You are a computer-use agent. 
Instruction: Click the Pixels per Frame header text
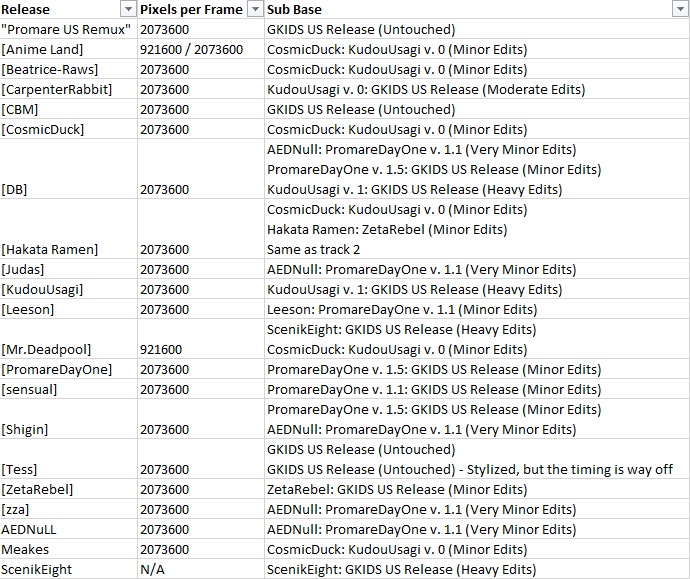pyautogui.click(x=191, y=10)
